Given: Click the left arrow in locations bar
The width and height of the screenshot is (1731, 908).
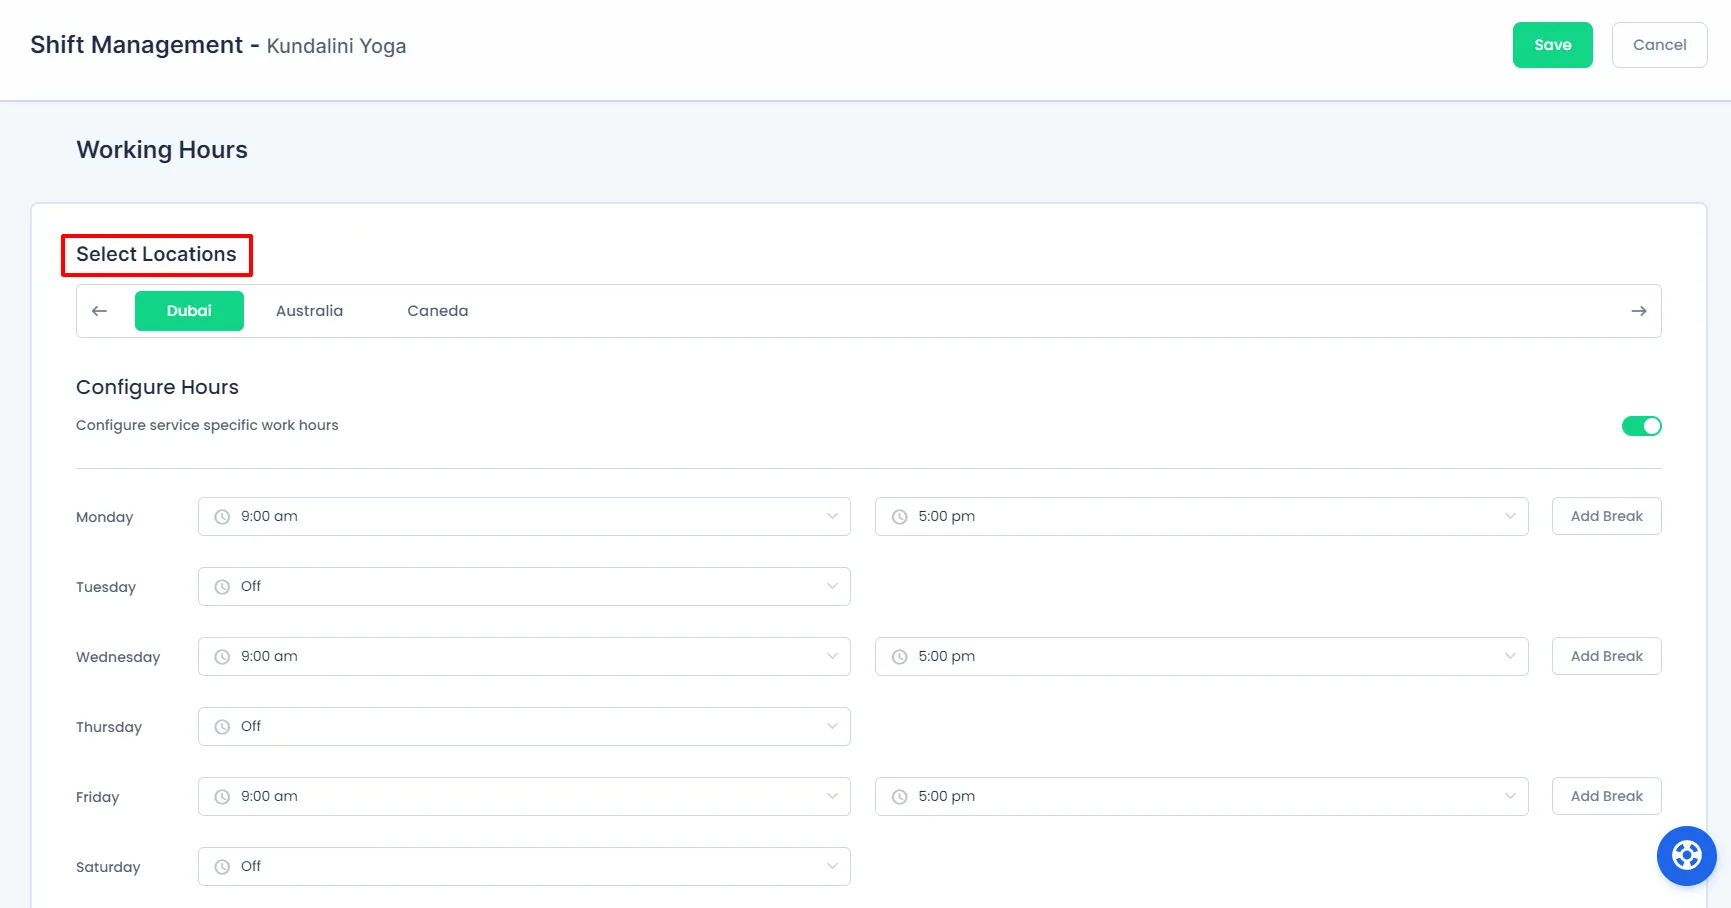Looking at the screenshot, I should click(x=99, y=311).
